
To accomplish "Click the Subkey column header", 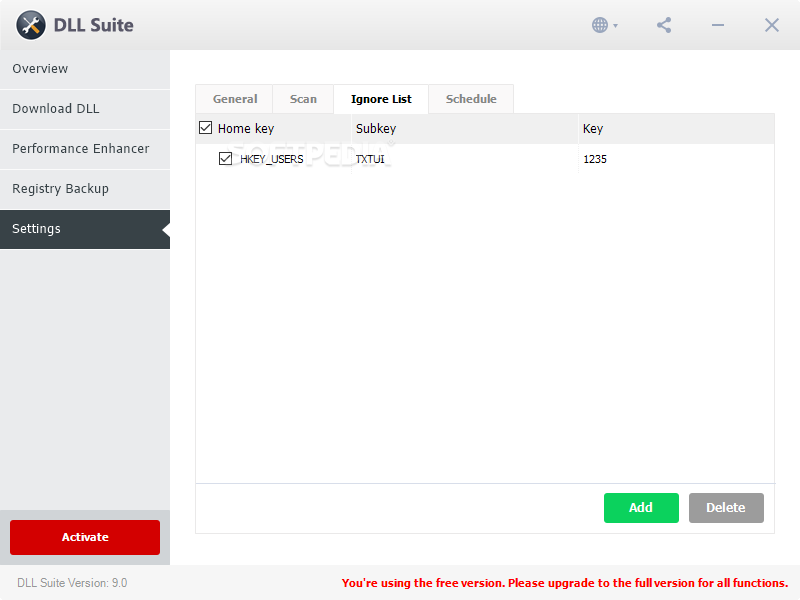I will click(464, 129).
